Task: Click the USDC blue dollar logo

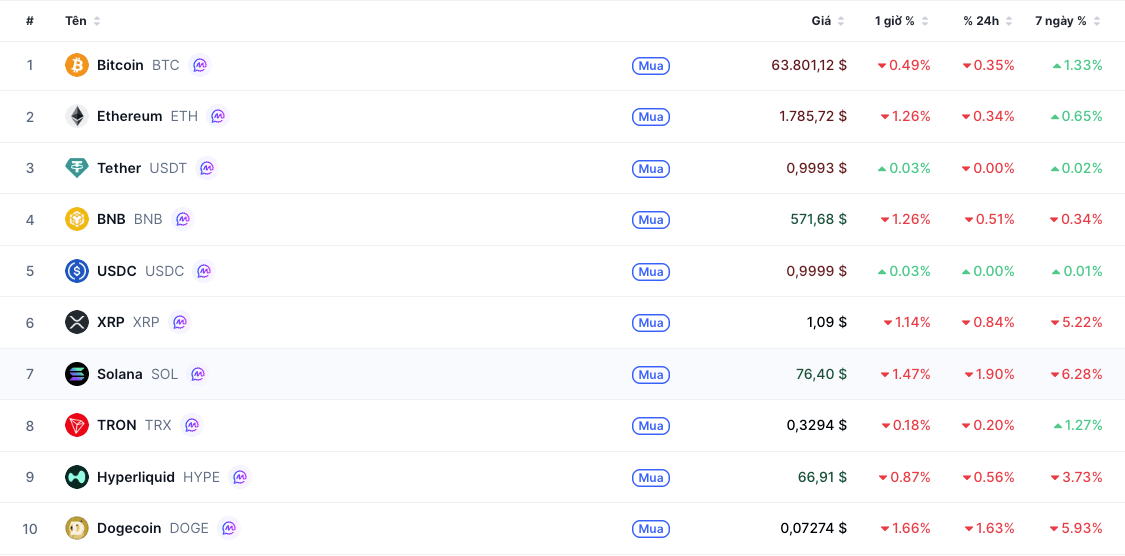Action: (x=77, y=271)
